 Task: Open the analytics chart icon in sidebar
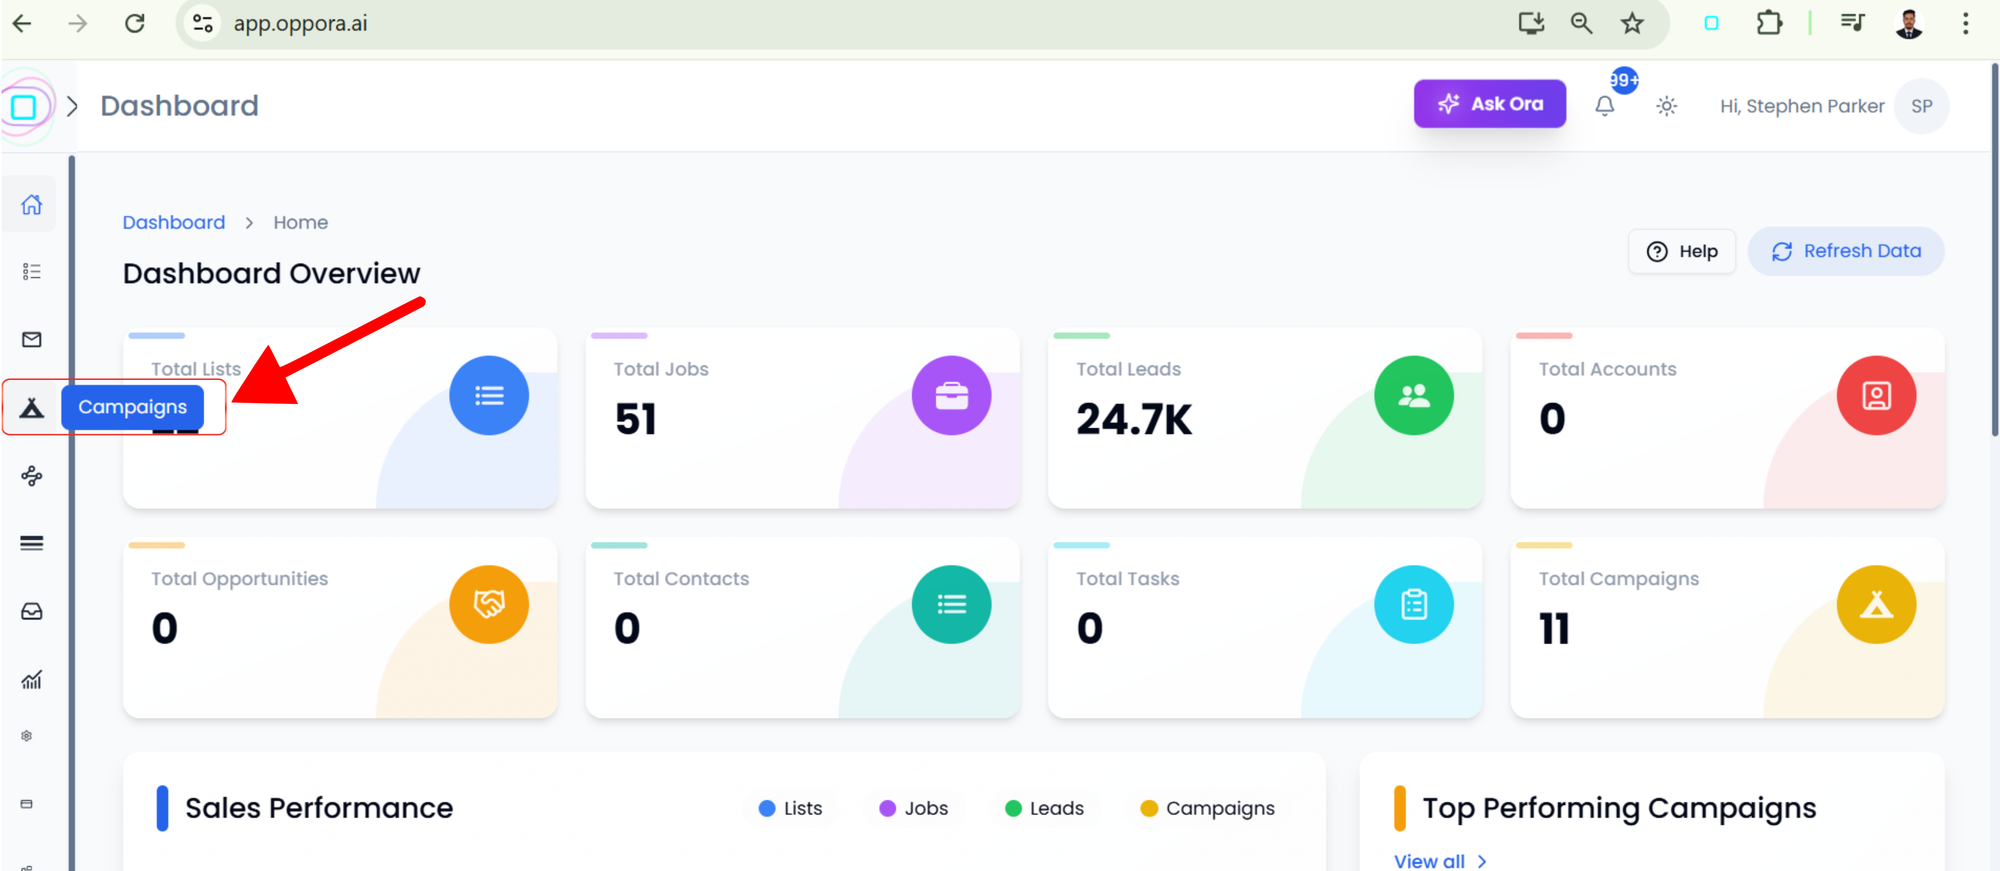point(32,680)
